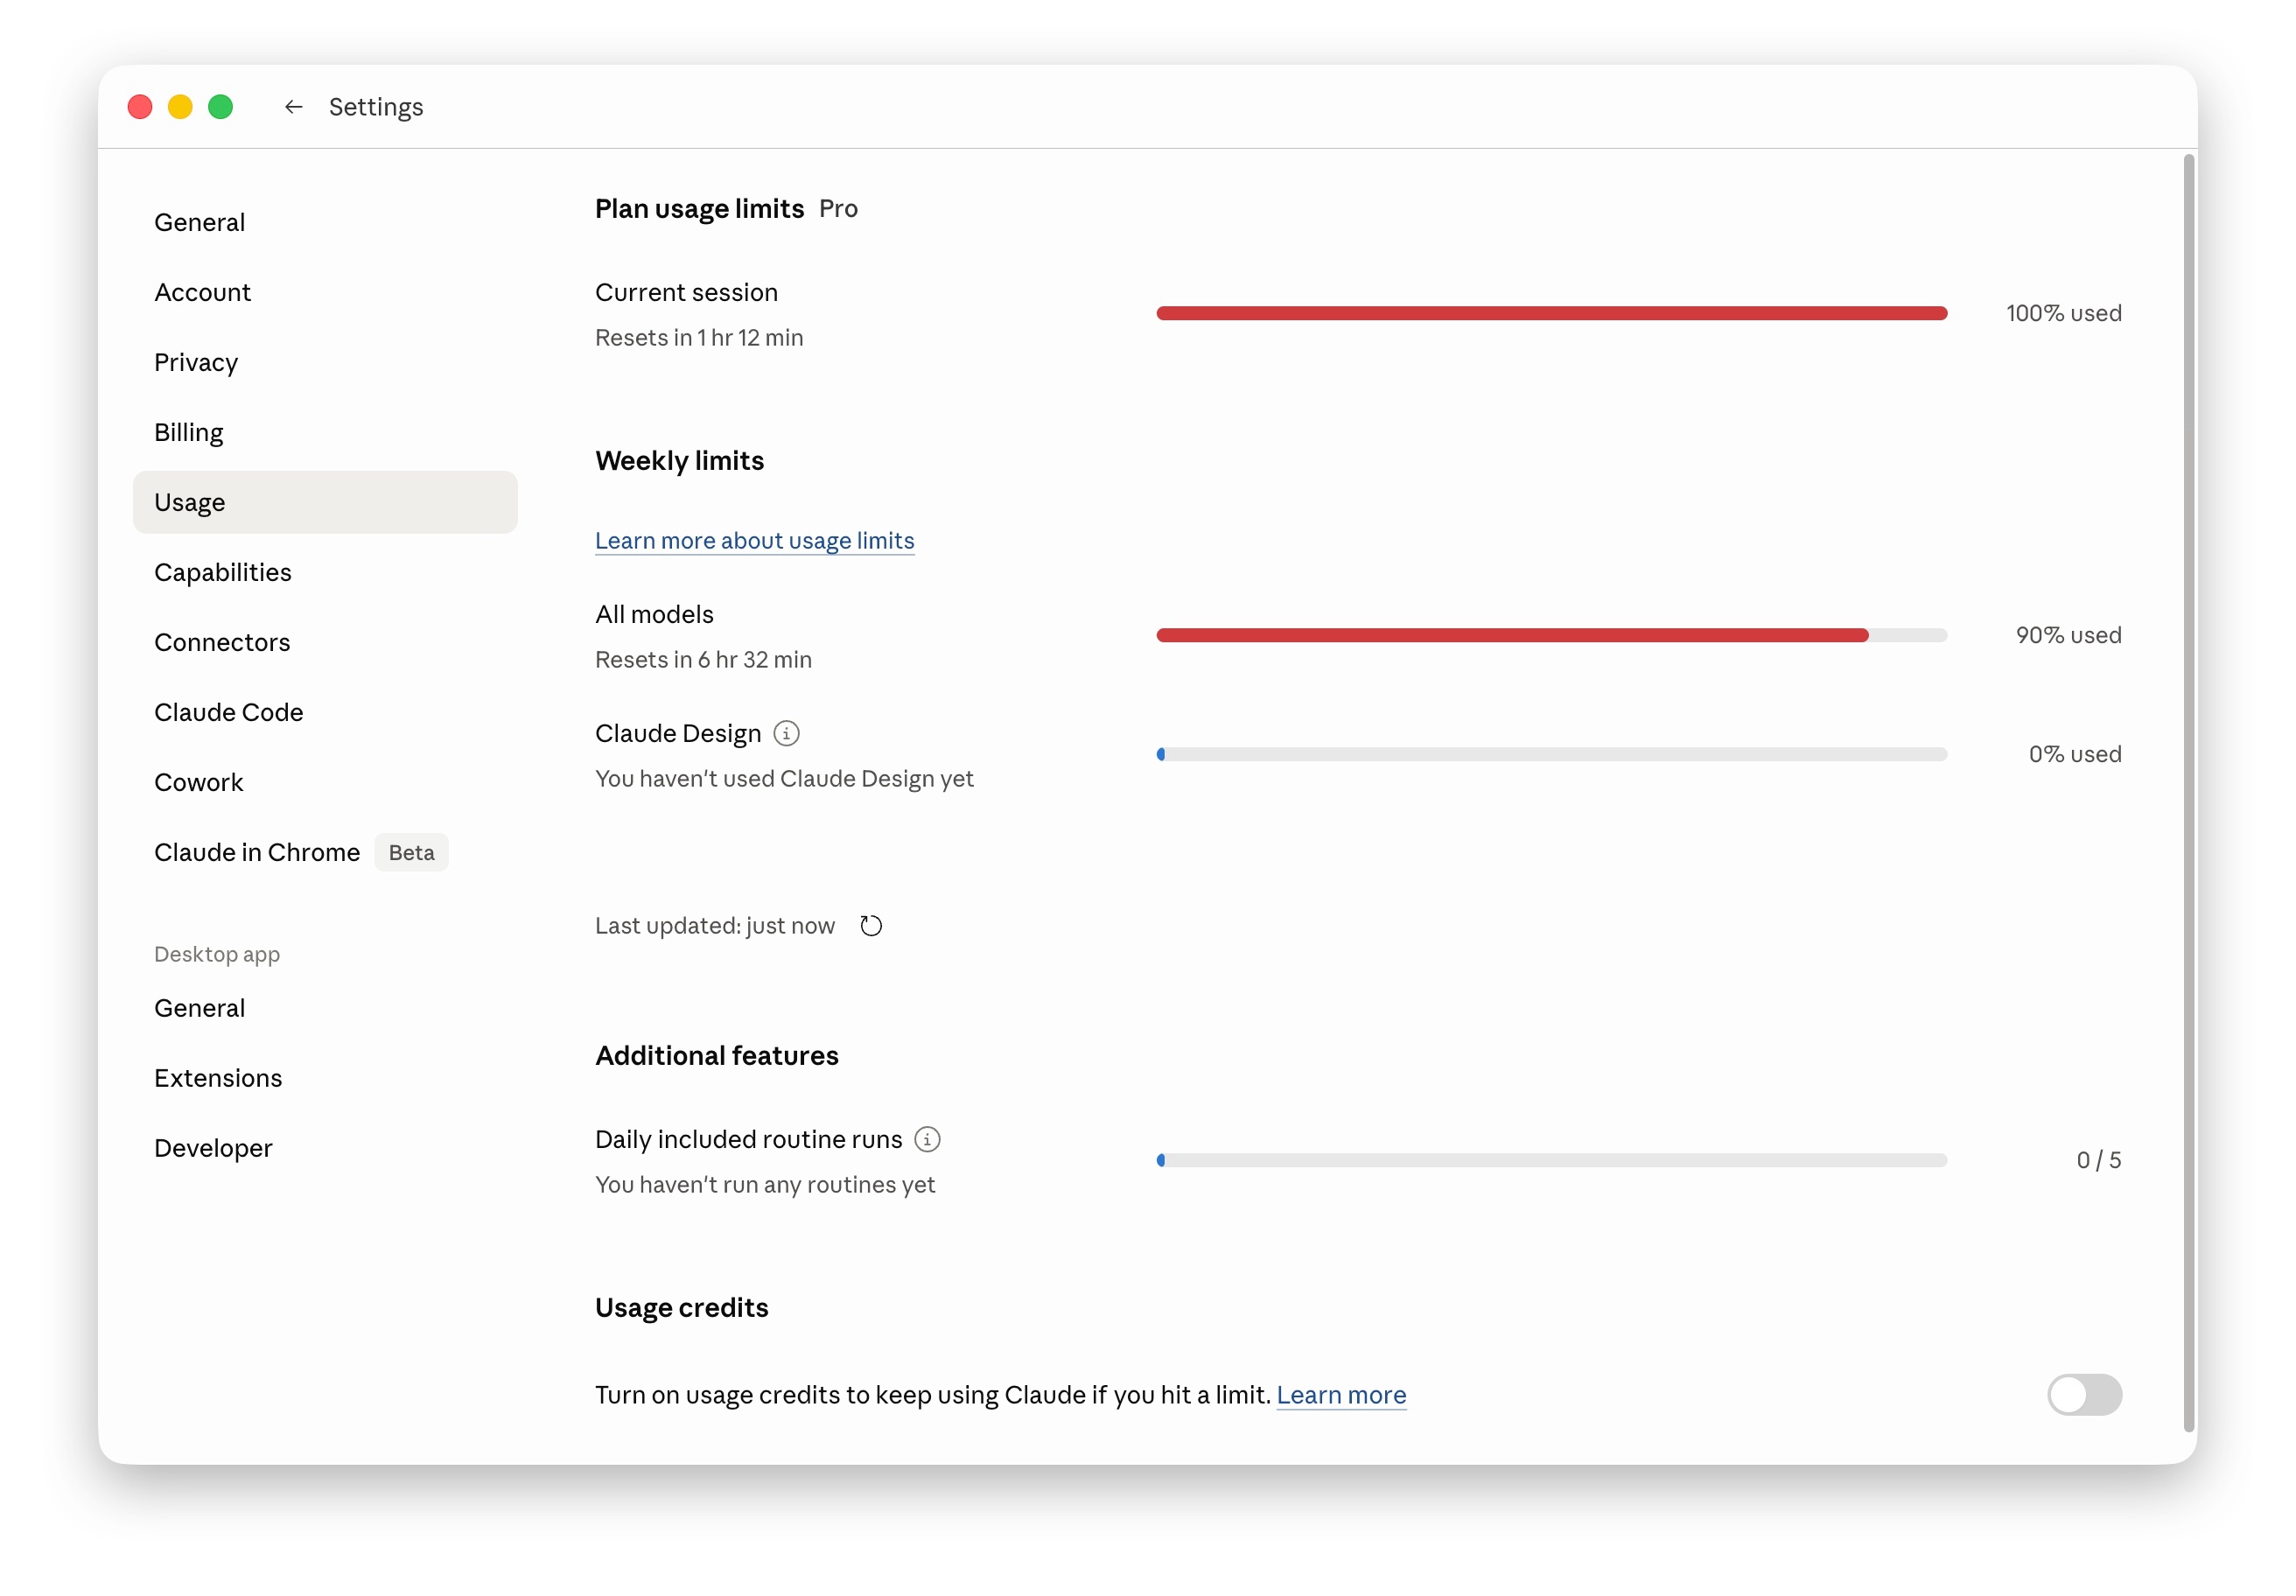The width and height of the screenshot is (2296, 1596).
Task: Click the 'Plan usage limits' heading
Action: coord(699,209)
